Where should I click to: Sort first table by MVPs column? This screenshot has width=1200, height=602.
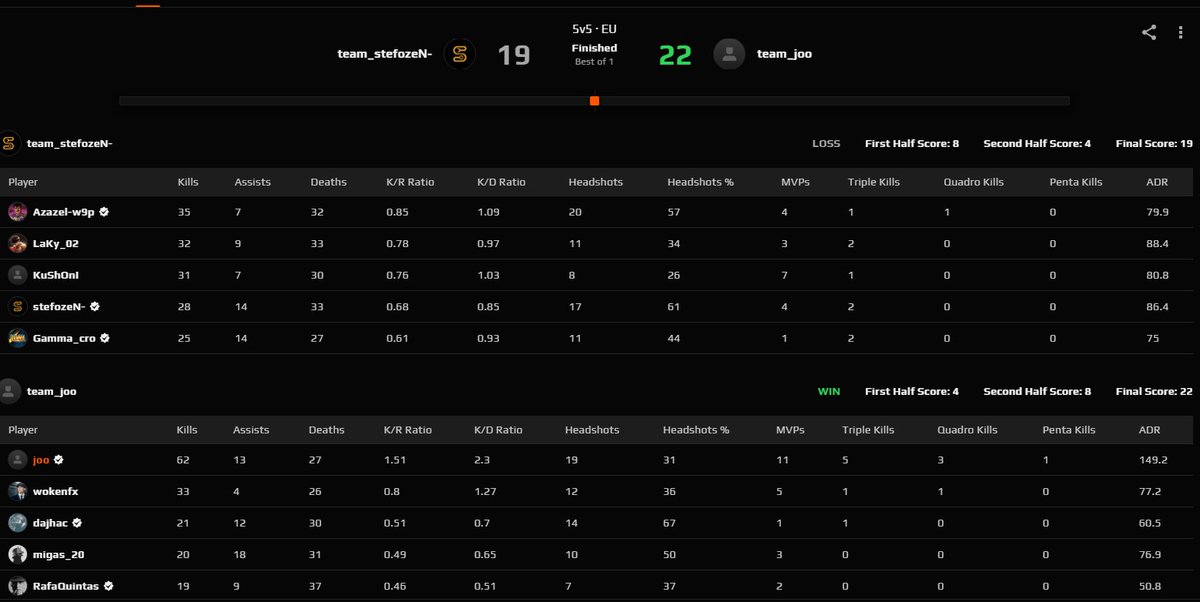(x=795, y=182)
